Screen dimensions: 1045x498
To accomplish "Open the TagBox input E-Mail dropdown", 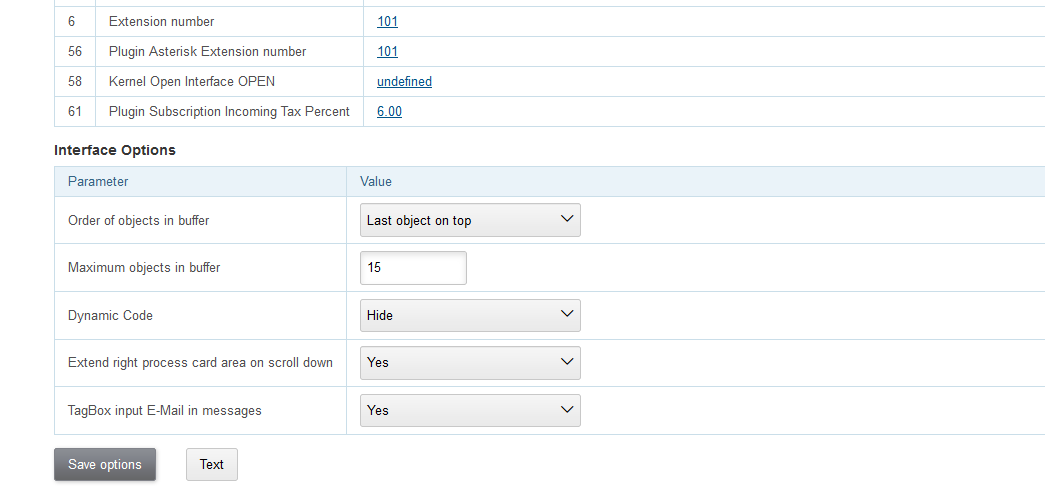I will 470,410.
